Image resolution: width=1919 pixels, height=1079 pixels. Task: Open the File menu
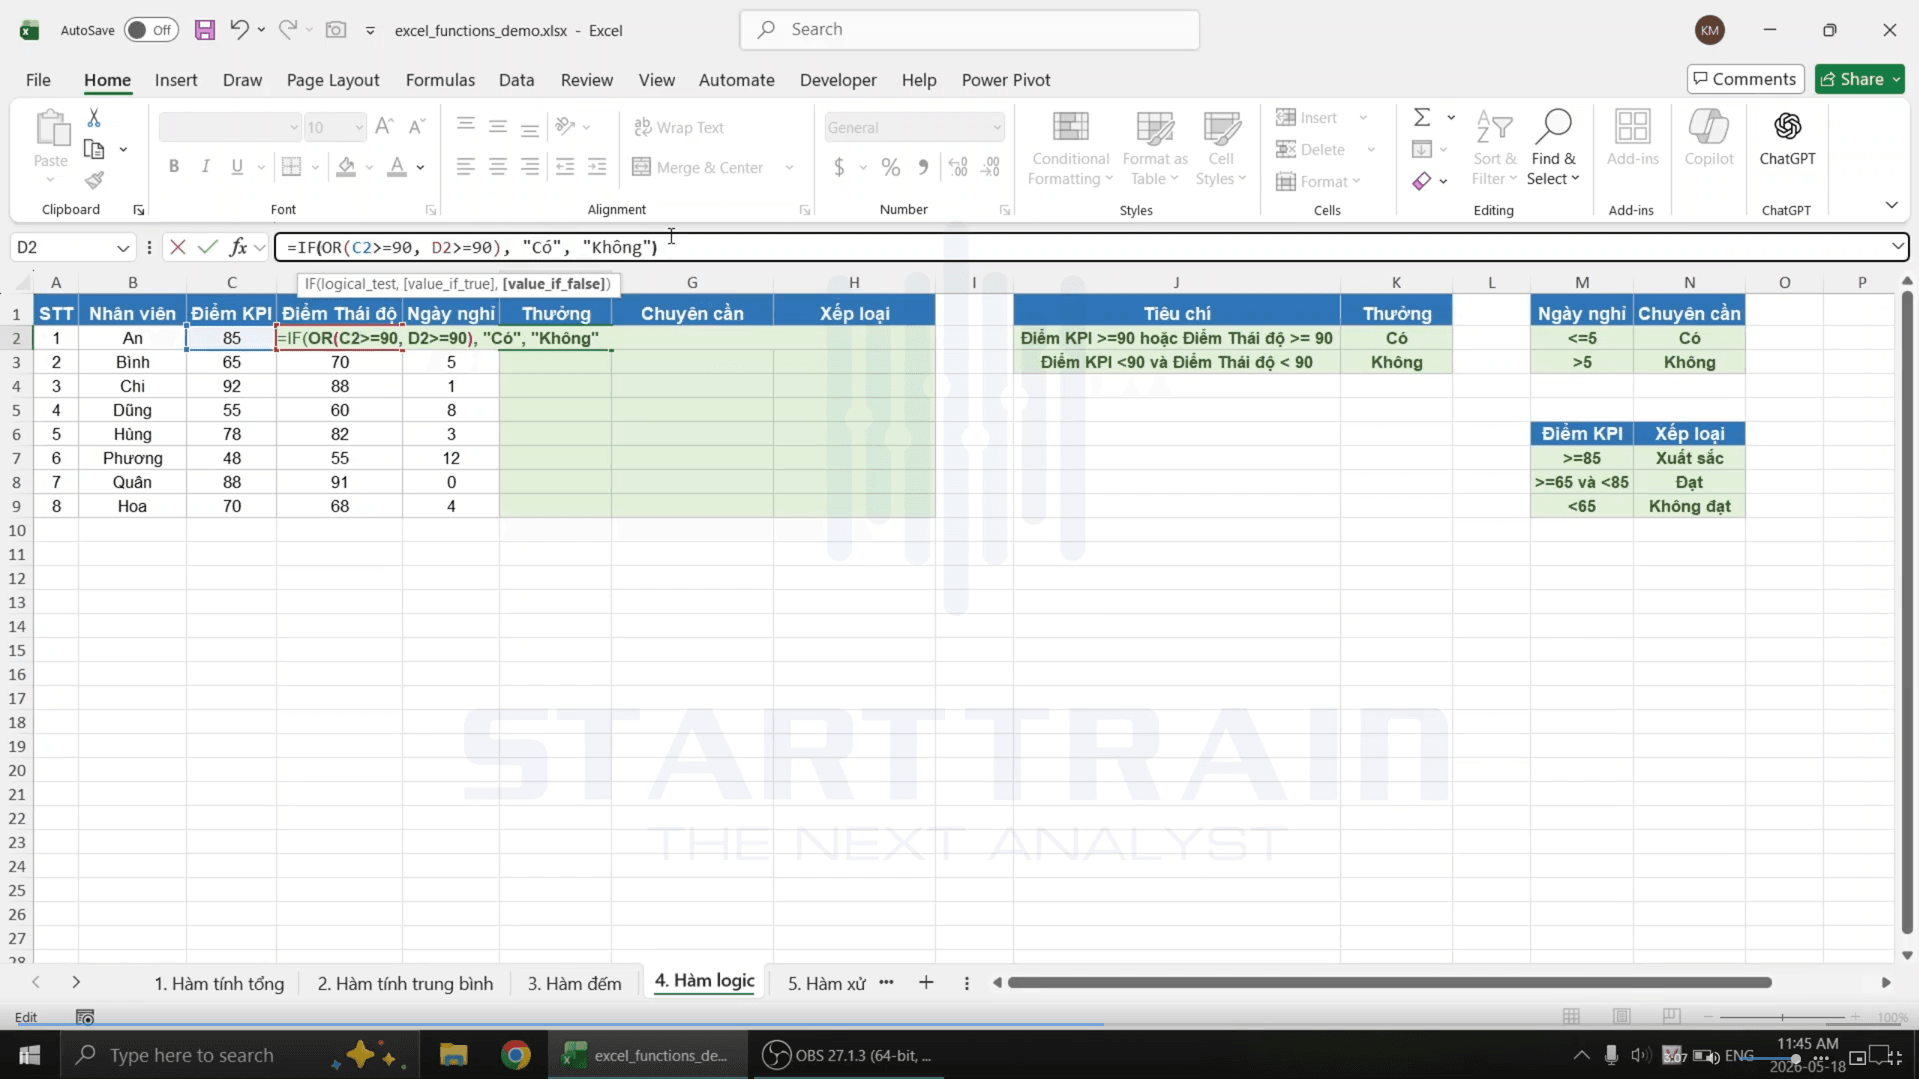coord(38,80)
